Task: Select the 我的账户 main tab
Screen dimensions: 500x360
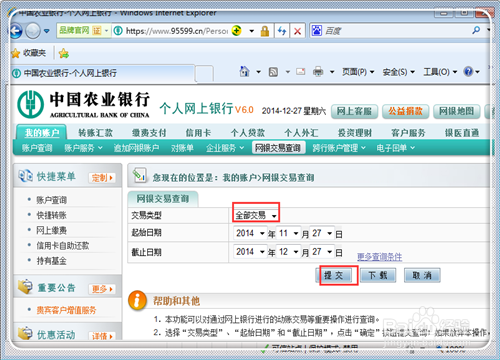Action: [x=42, y=133]
